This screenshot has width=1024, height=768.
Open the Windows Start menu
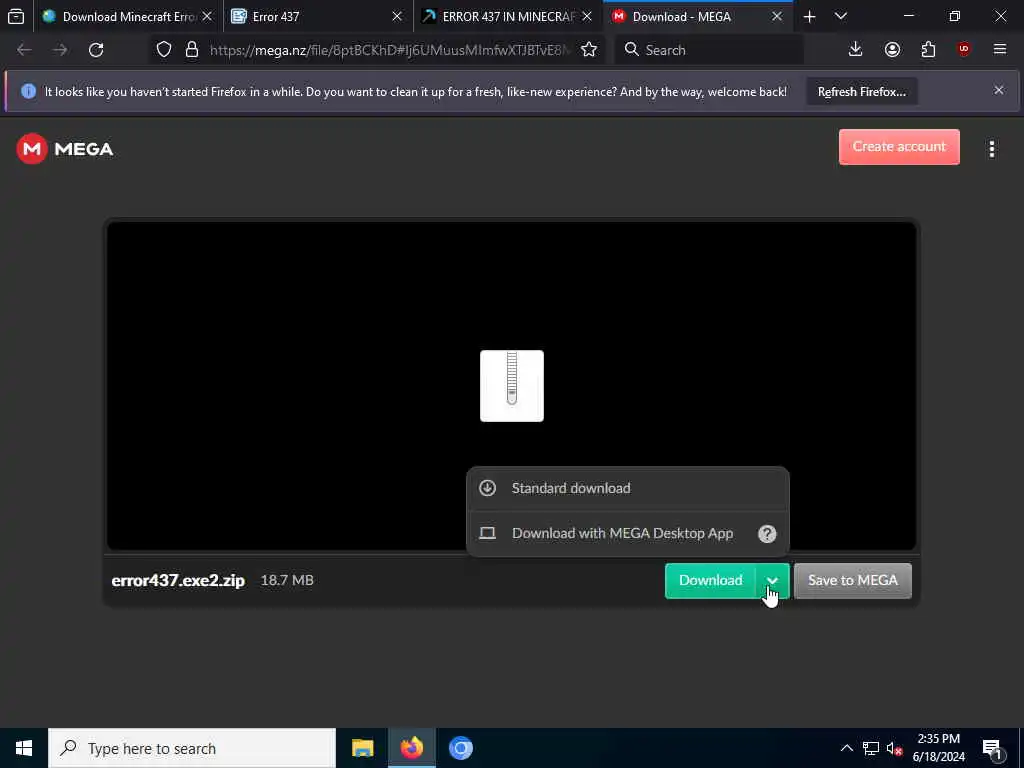(24, 748)
